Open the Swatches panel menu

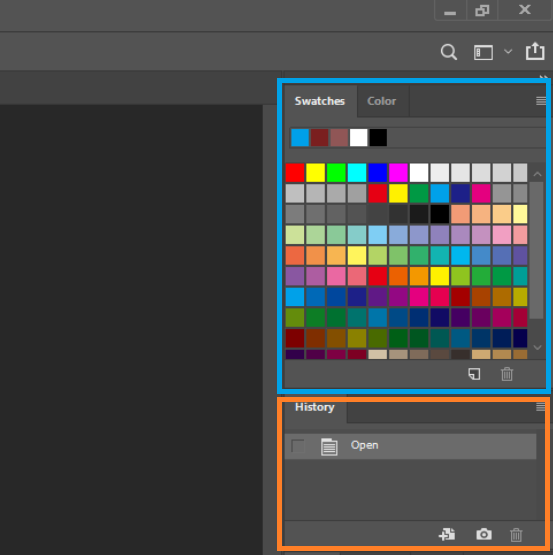click(541, 101)
